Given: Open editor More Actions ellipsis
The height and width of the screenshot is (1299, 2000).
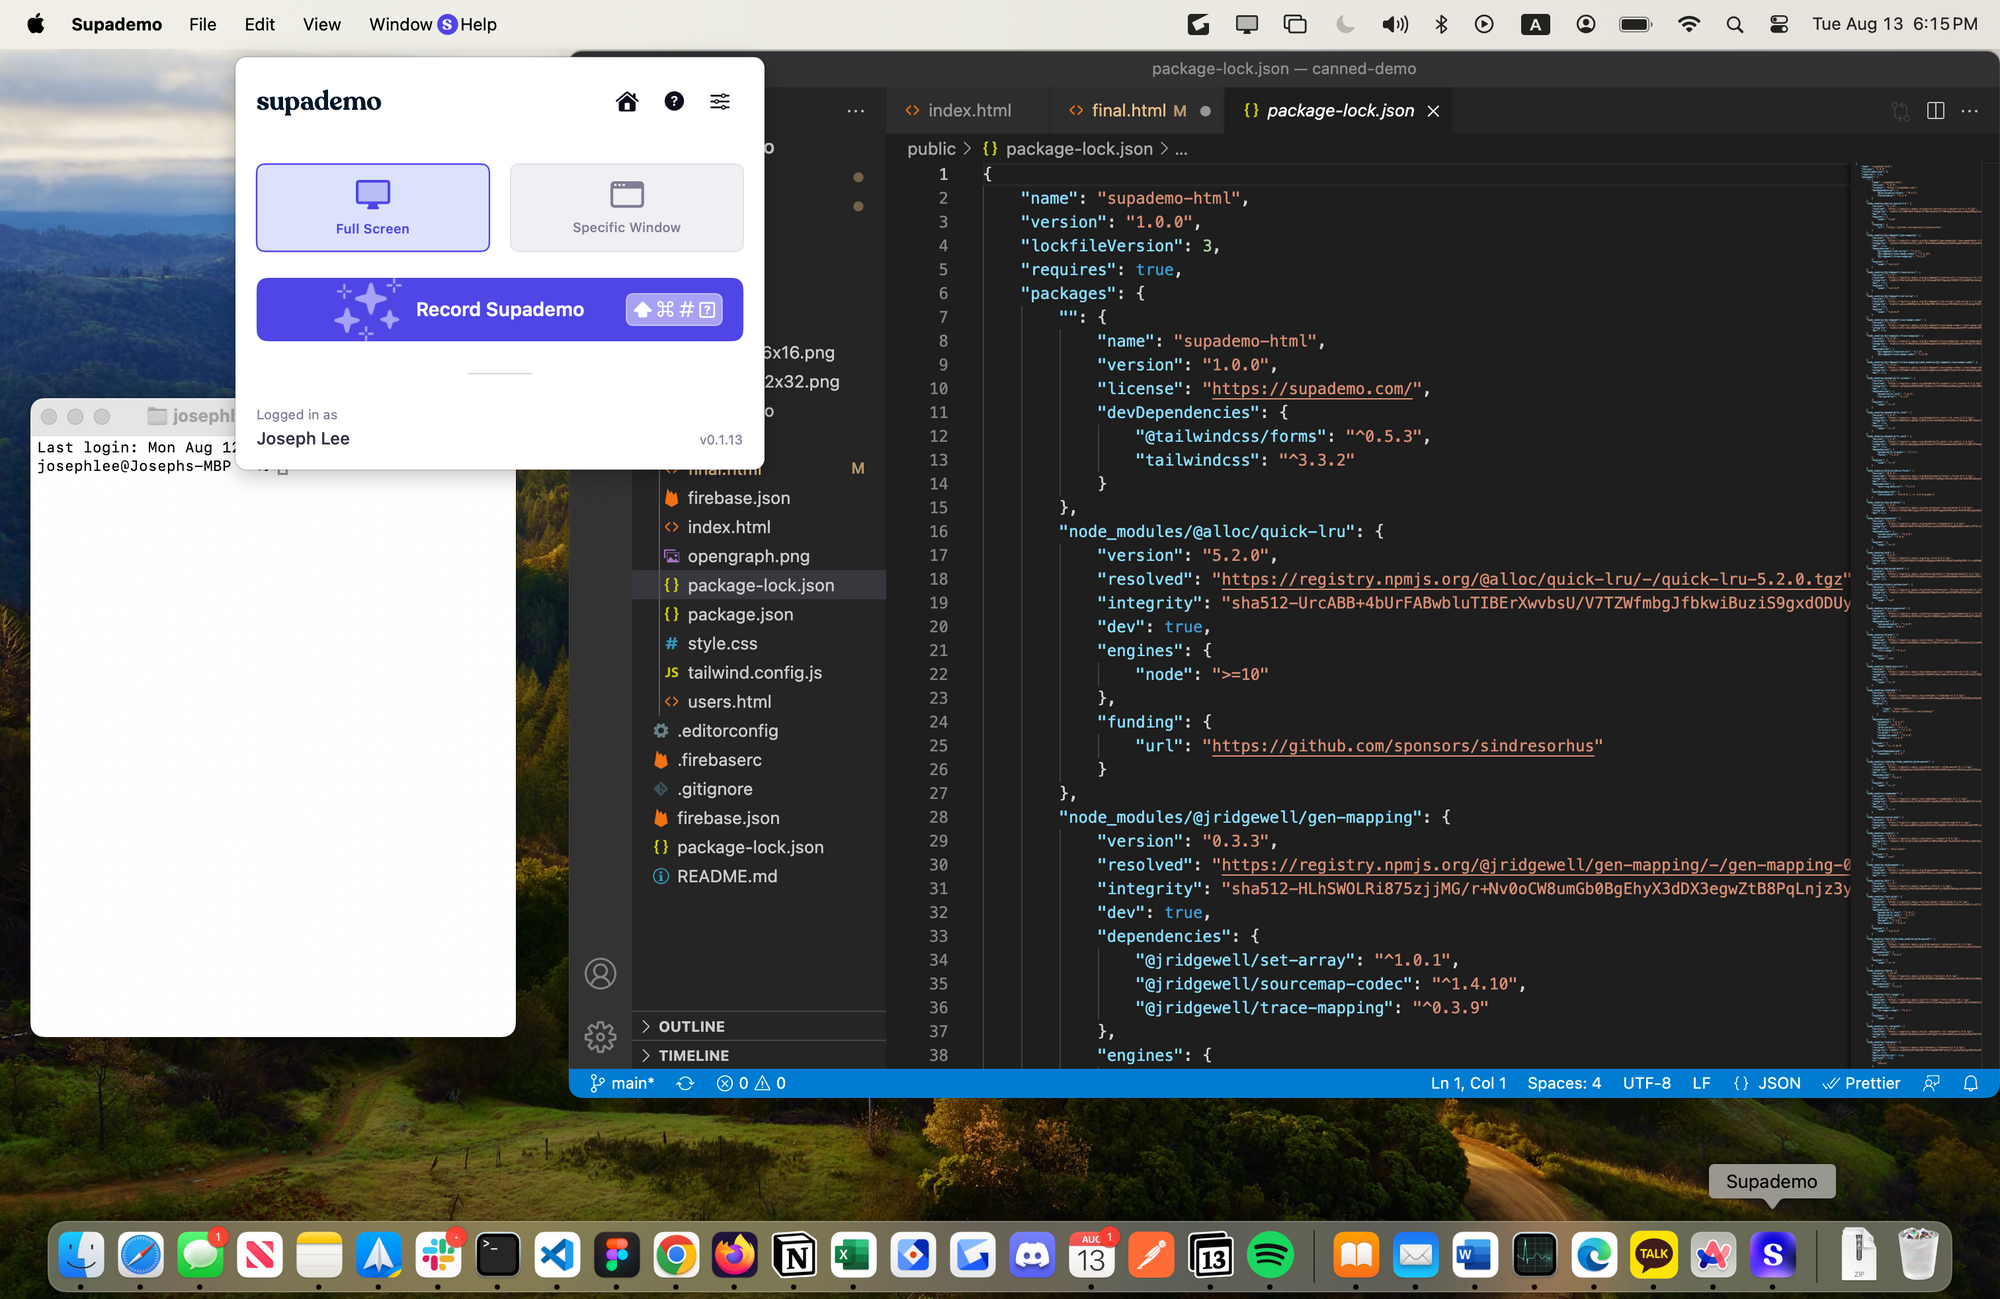Looking at the screenshot, I should (x=1970, y=111).
